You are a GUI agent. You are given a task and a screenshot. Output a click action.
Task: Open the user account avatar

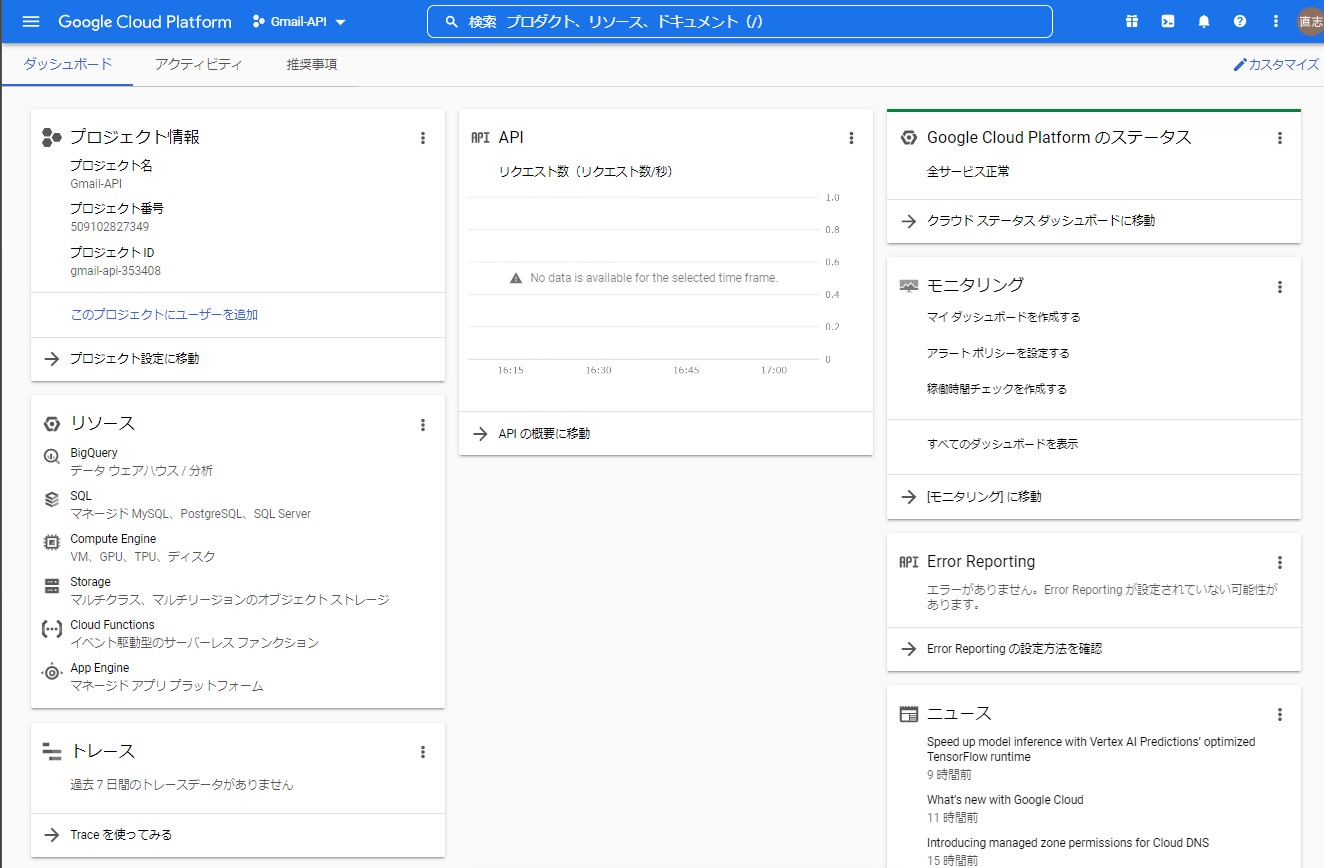(1310, 21)
